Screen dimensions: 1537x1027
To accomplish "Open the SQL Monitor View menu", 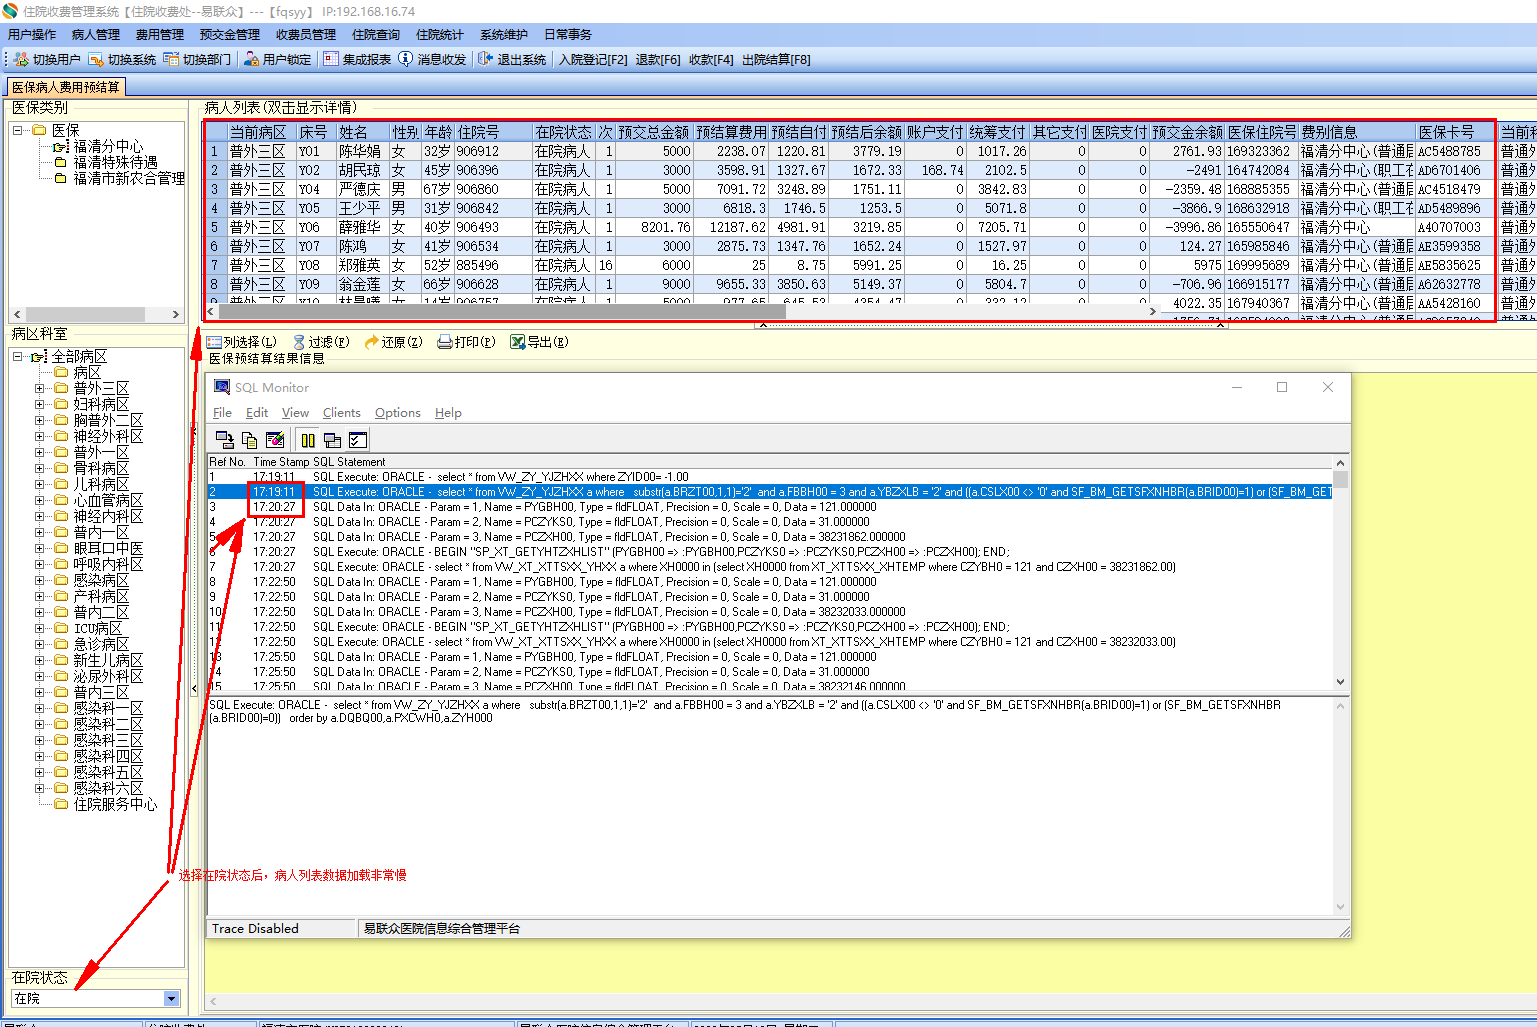I will pyautogui.click(x=295, y=413).
